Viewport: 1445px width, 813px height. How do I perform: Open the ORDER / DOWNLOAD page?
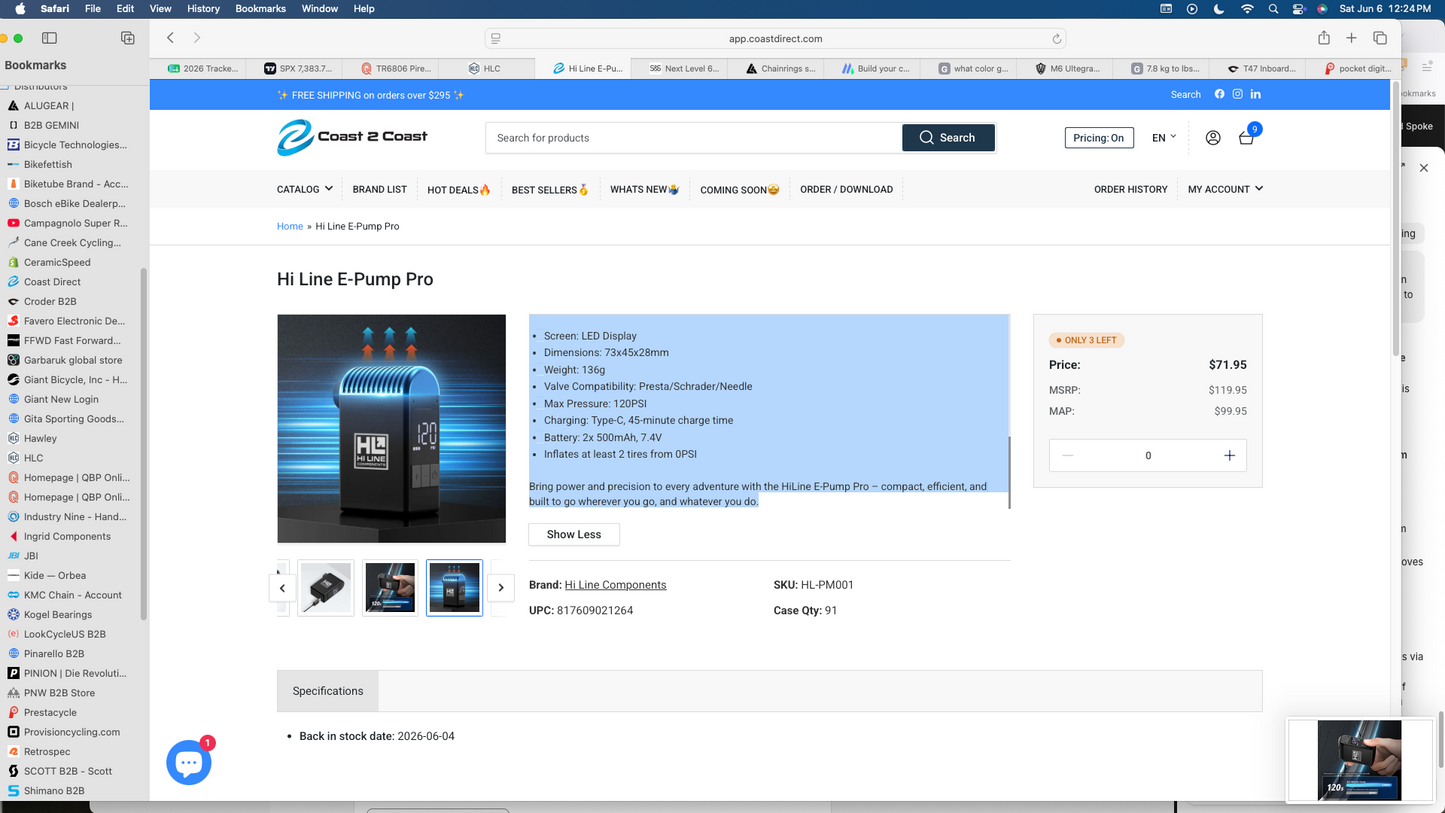point(846,189)
